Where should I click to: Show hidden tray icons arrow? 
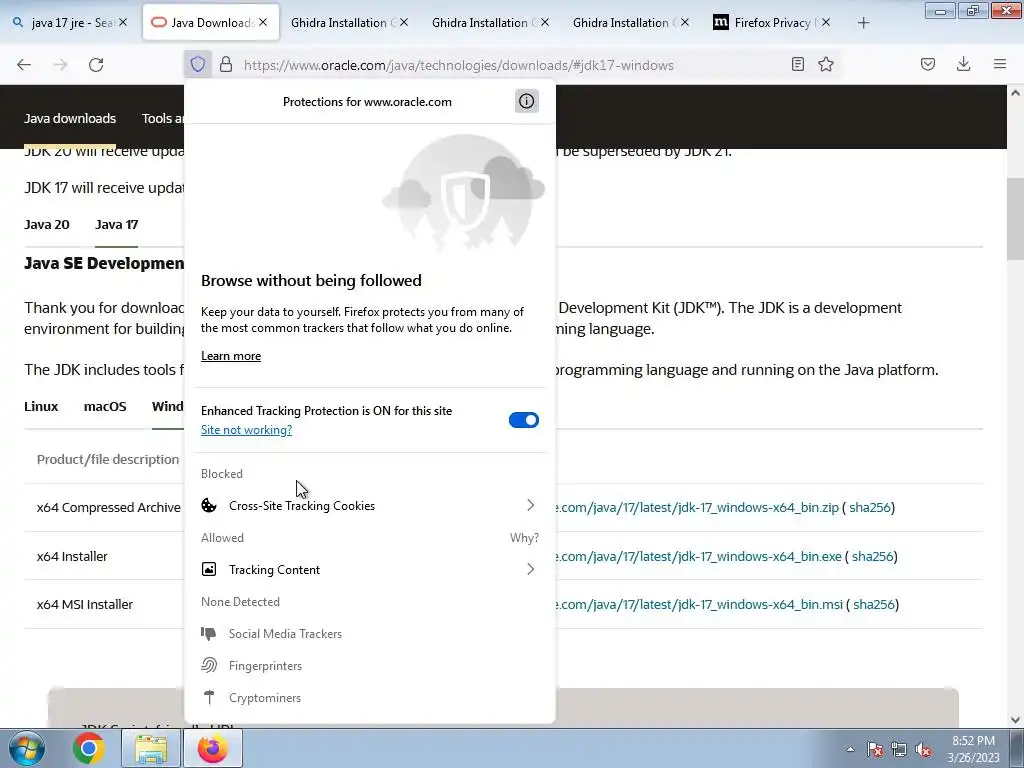850,749
